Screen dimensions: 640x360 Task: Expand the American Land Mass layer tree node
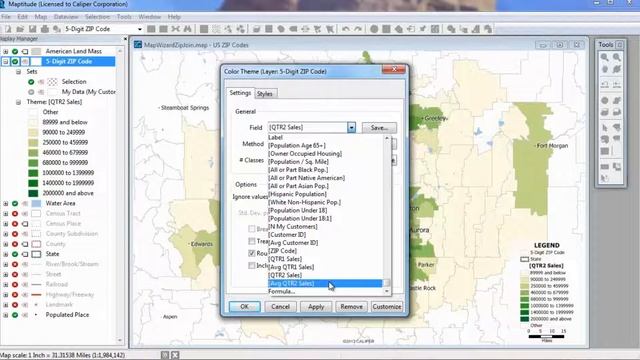[x=6, y=51]
